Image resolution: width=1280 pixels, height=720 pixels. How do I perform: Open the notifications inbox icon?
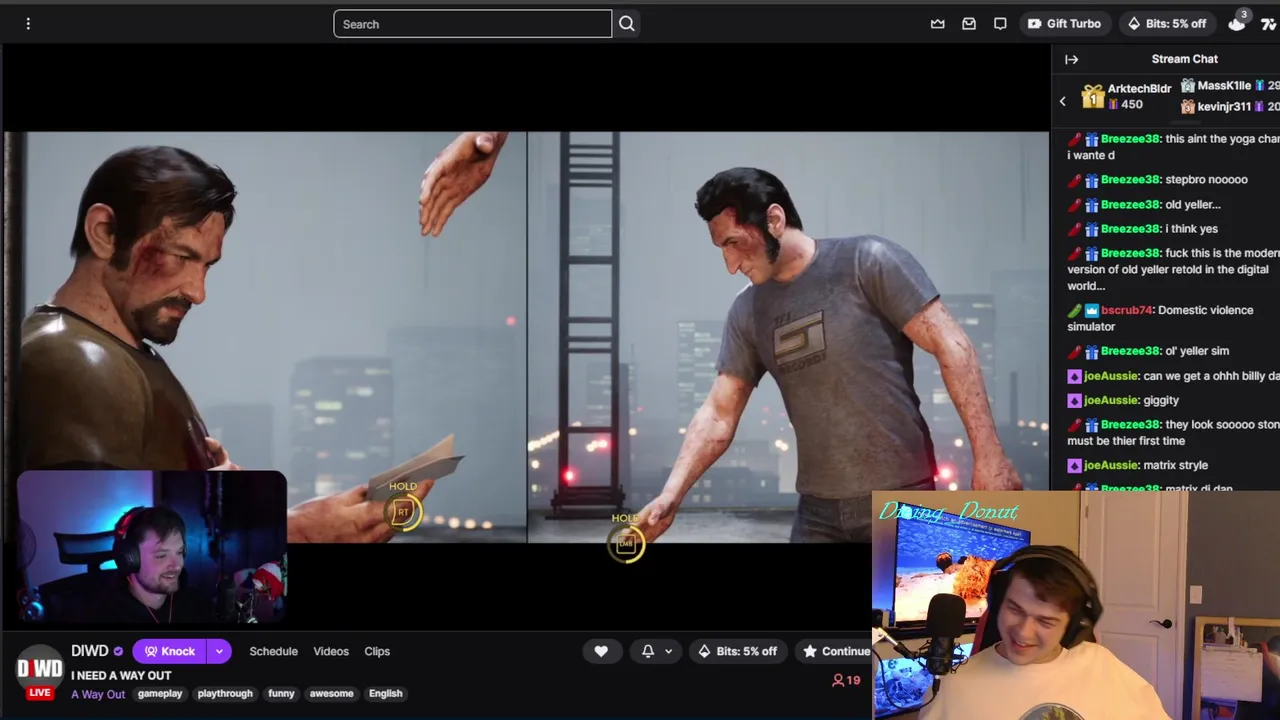(x=969, y=23)
